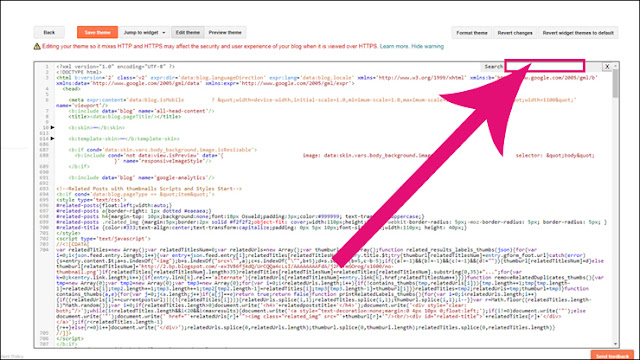The height and width of the screenshot is (360, 640).
Task: Click the google-analytics b:include line
Action: (141, 178)
